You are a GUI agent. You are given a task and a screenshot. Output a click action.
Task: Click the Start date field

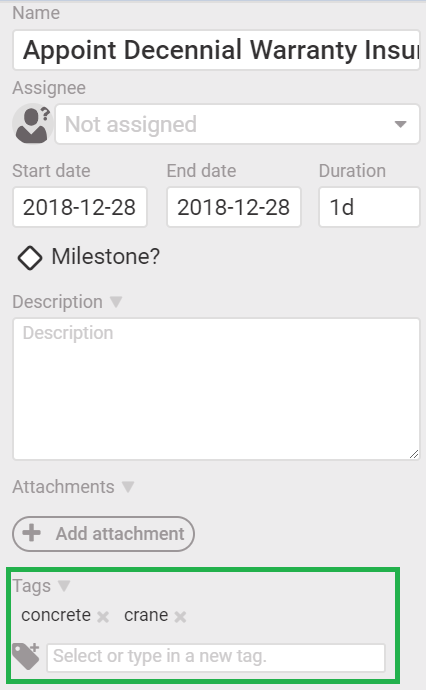click(80, 207)
